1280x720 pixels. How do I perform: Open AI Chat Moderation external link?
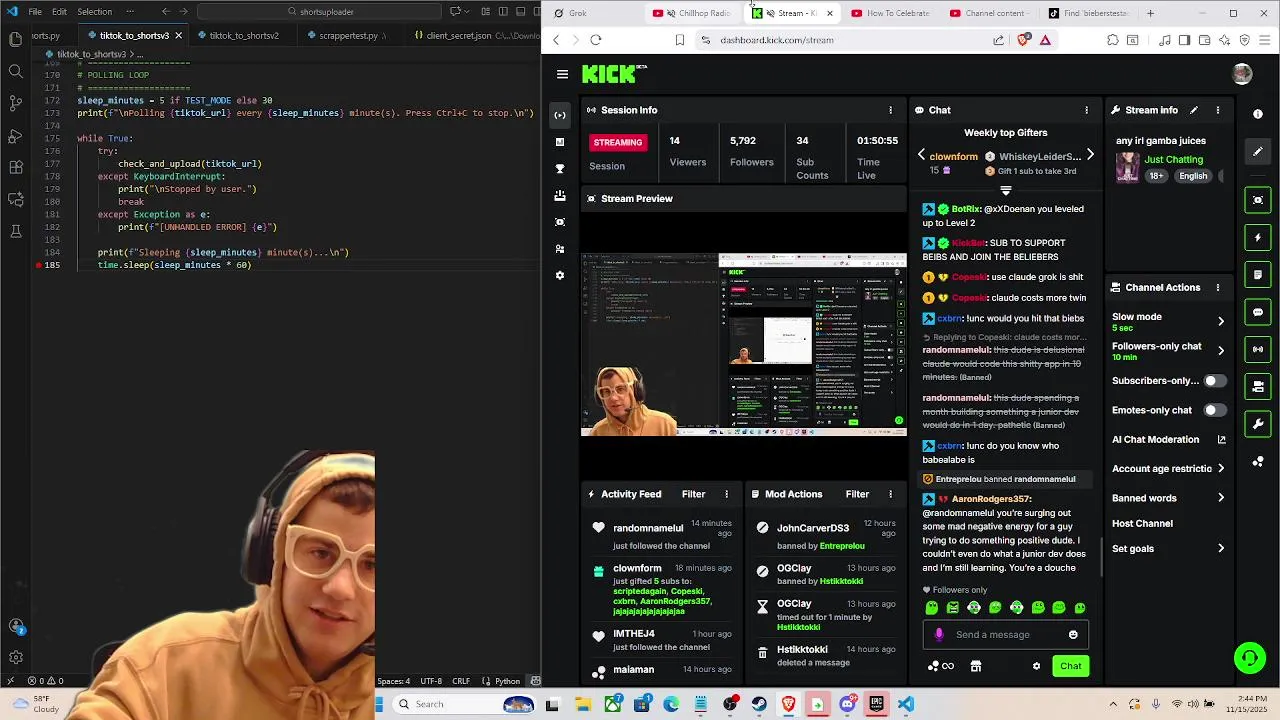1221,439
